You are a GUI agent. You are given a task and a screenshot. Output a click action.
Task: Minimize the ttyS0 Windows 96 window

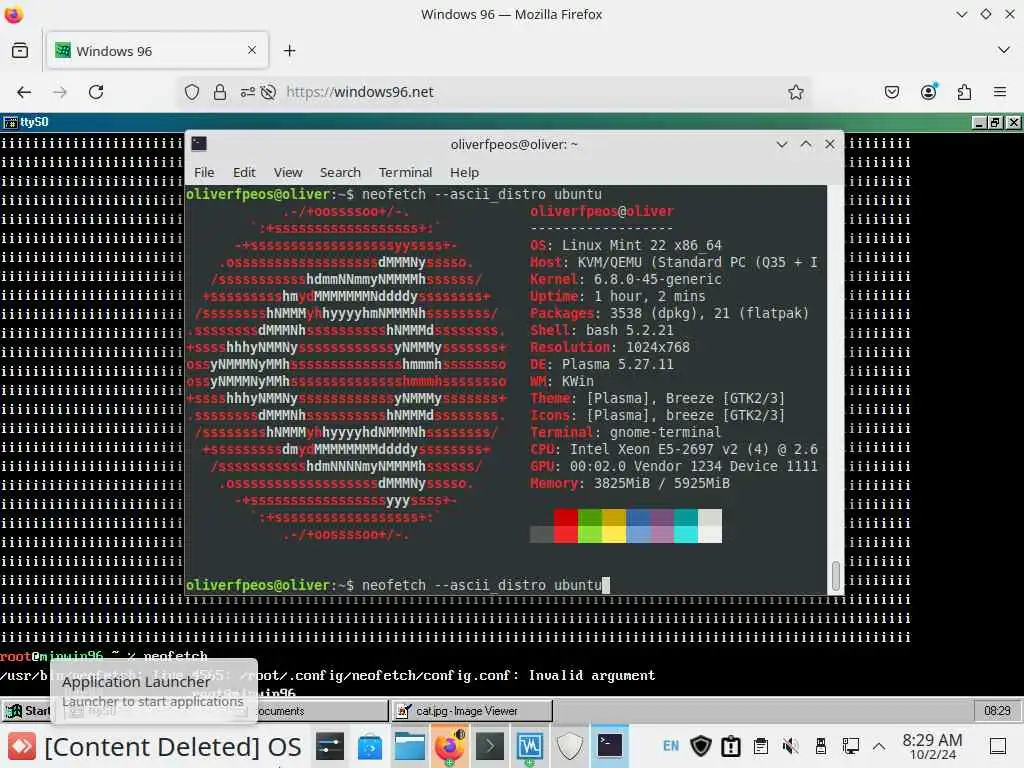pyautogui.click(x=979, y=122)
